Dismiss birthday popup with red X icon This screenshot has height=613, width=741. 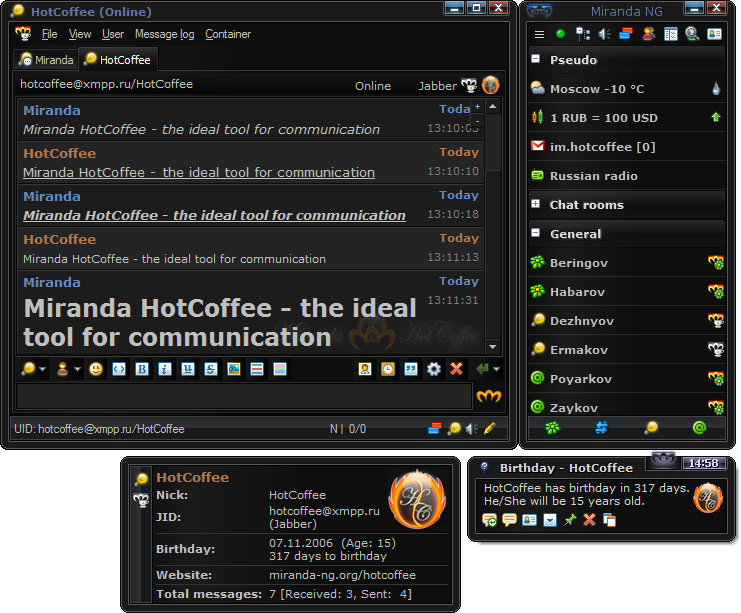tap(589, 520)
